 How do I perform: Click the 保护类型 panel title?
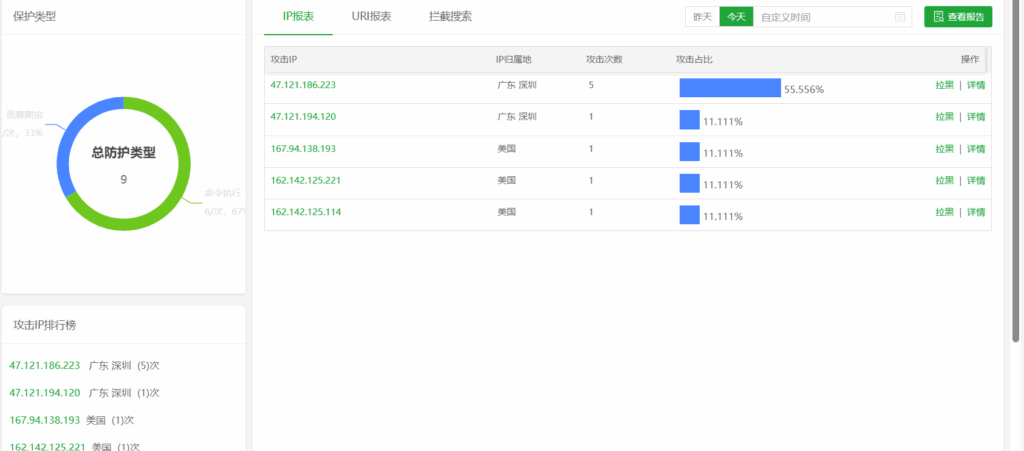[x=35, y=17]
